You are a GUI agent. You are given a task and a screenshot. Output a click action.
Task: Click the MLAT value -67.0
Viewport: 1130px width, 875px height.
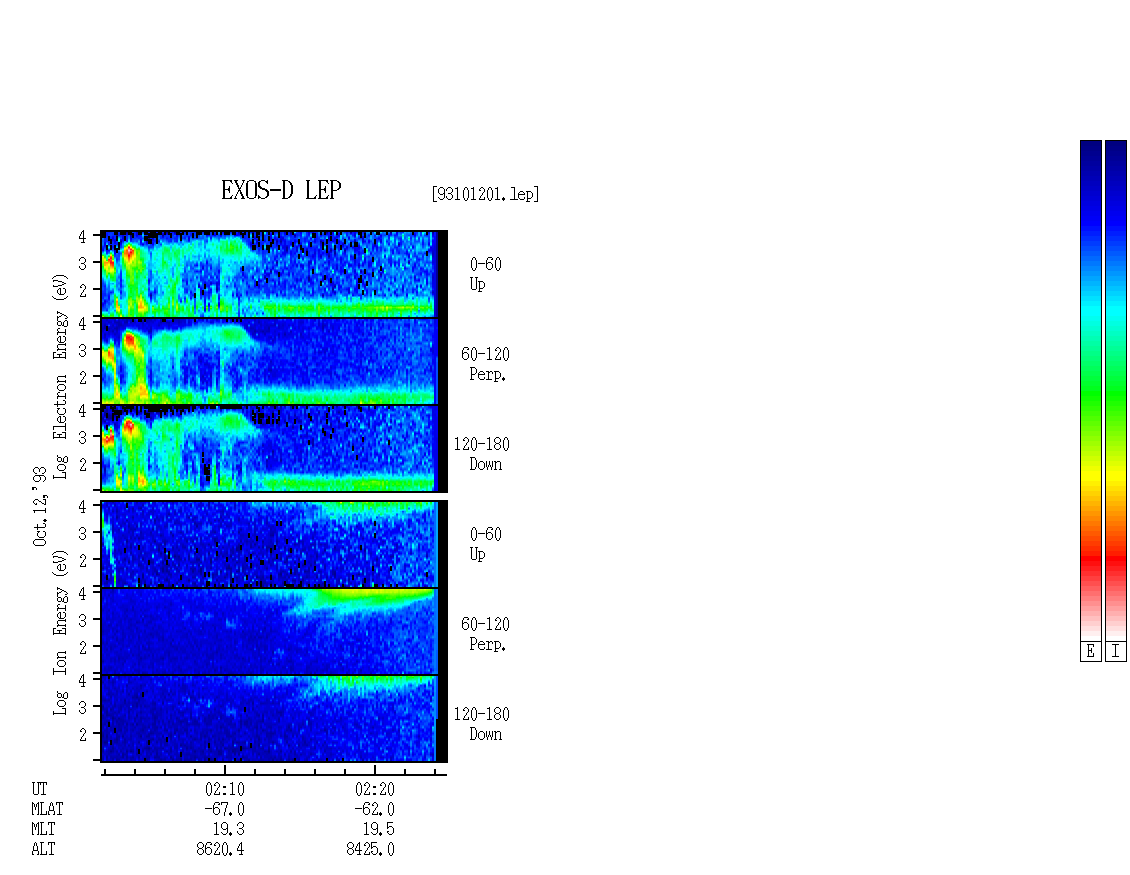coord(225,809)
